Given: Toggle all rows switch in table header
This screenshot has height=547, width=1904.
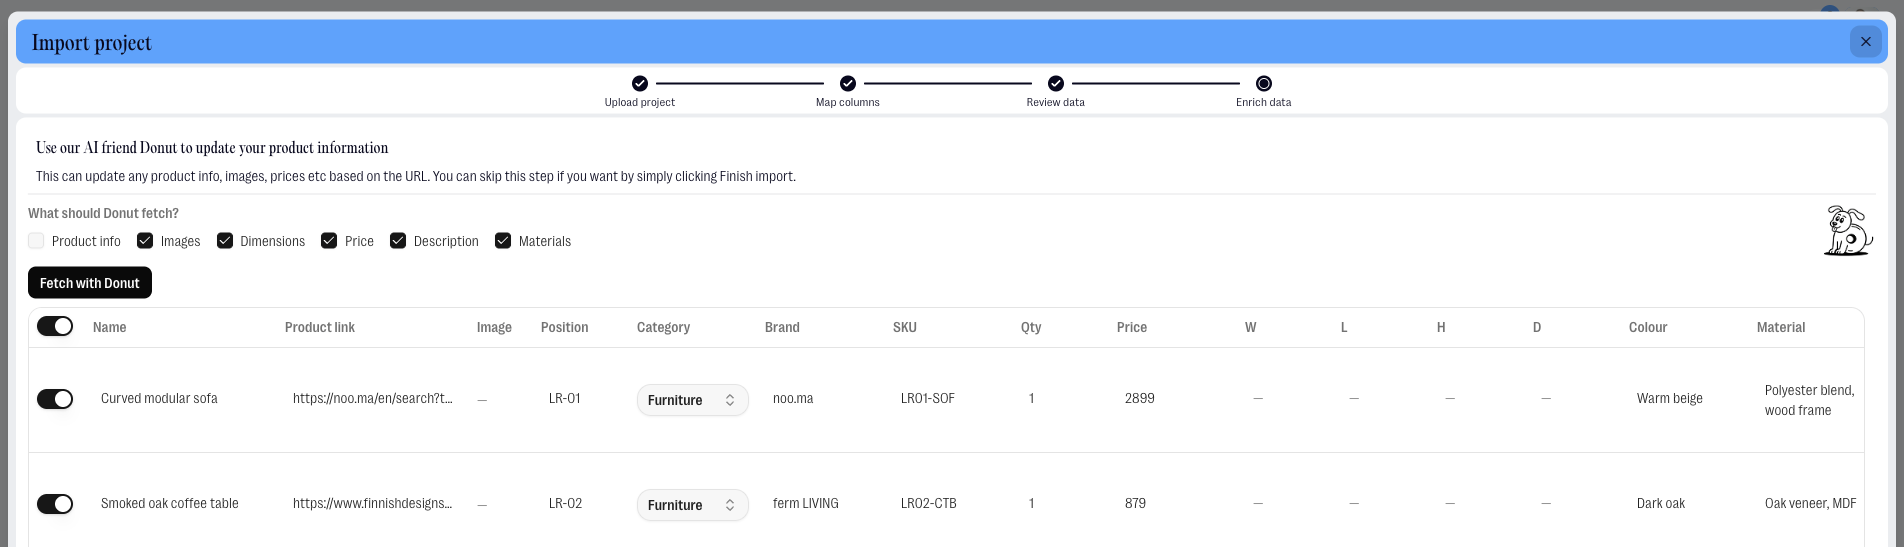Looking at the screenshot, I should (55, 327).
